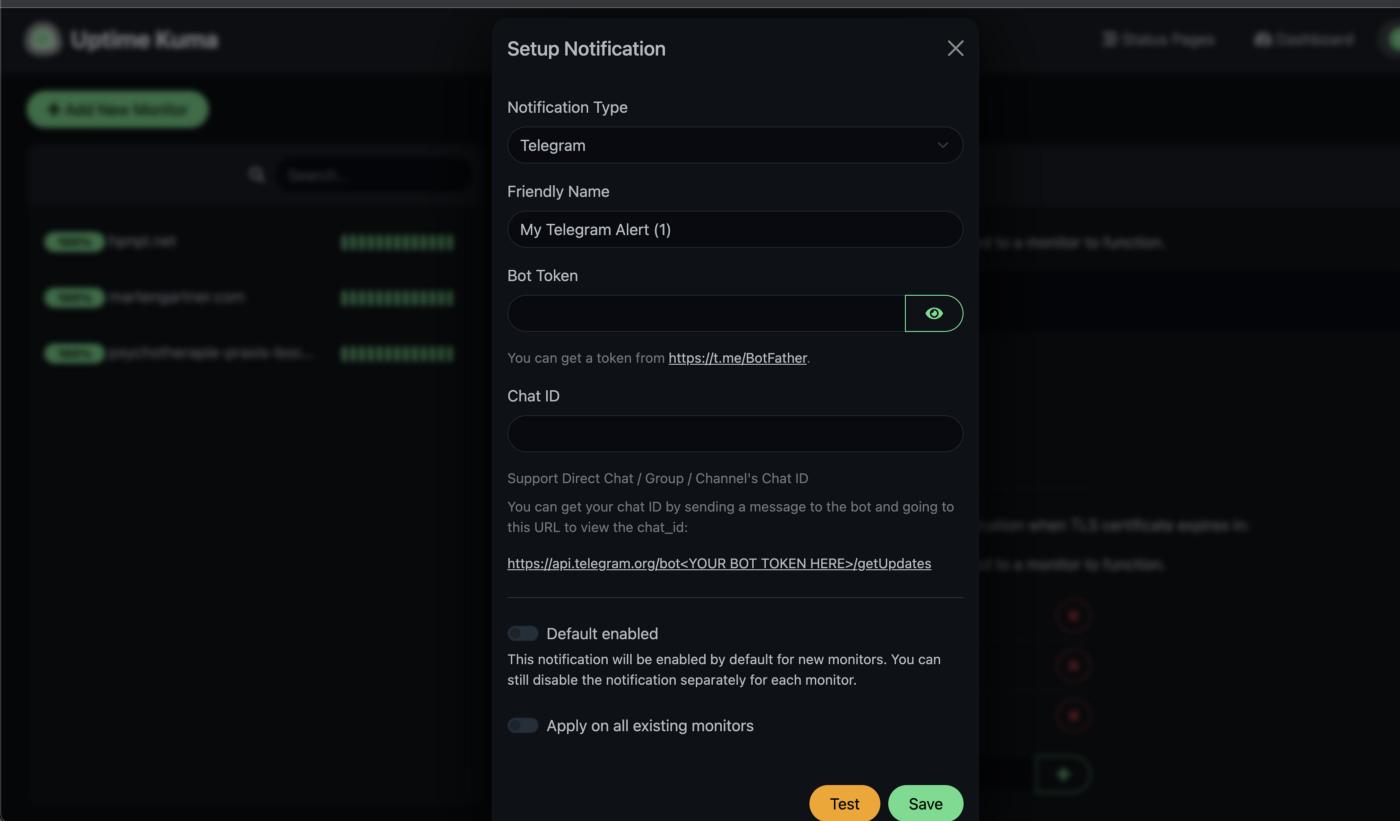Show the bot token using eye icon
This screenshot has height=821, width=1400.
(x=933, y=313)
